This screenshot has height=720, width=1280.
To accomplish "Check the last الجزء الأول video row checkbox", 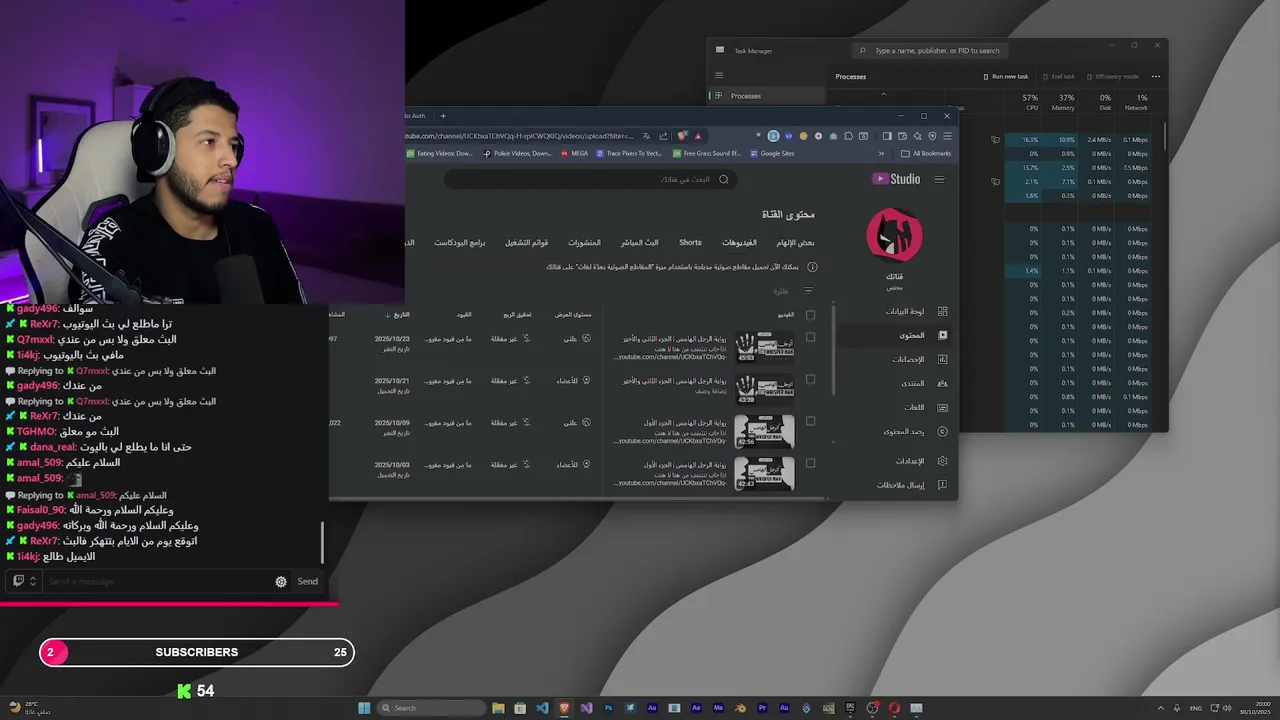I will coord(810,463).
